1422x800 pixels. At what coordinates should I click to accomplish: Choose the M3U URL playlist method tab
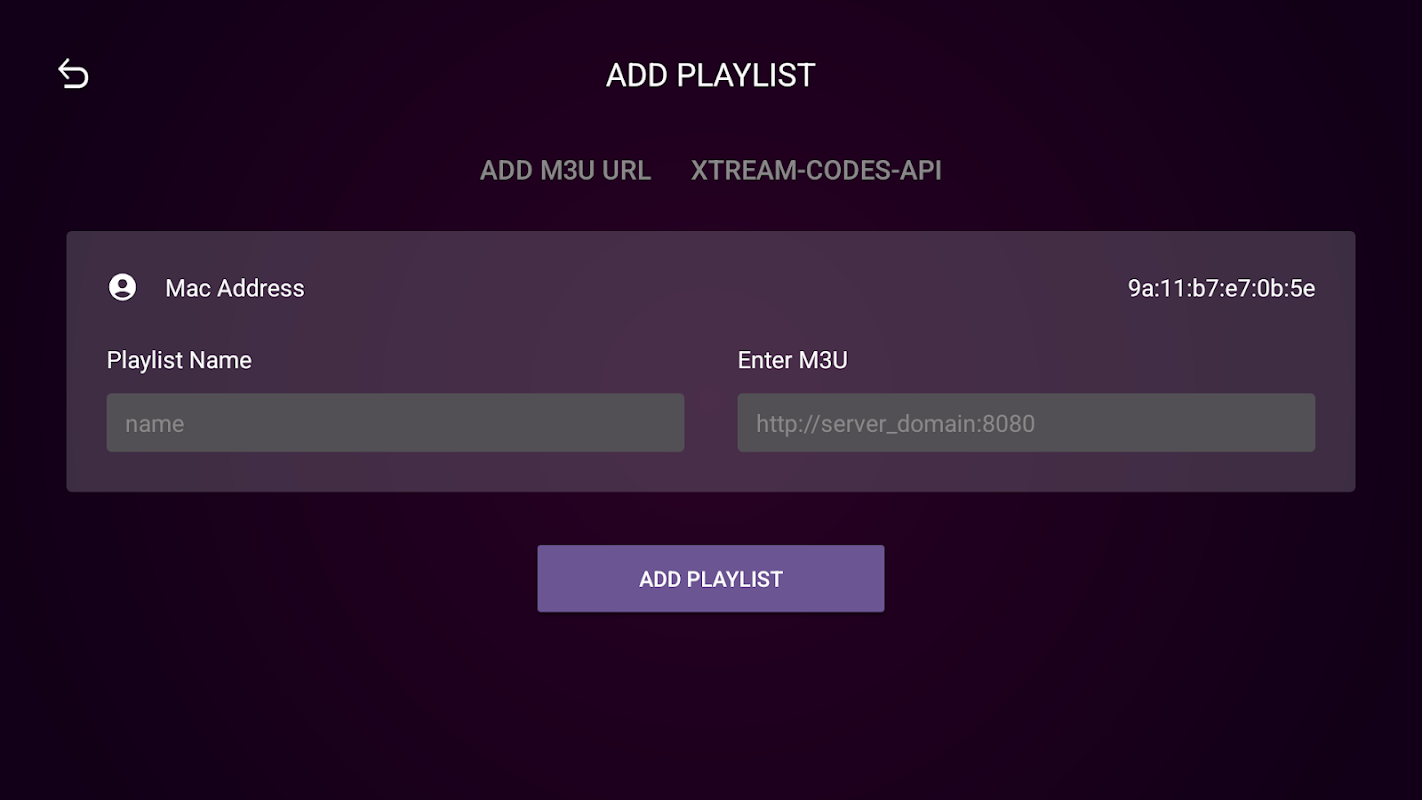[x=565, y=170]
